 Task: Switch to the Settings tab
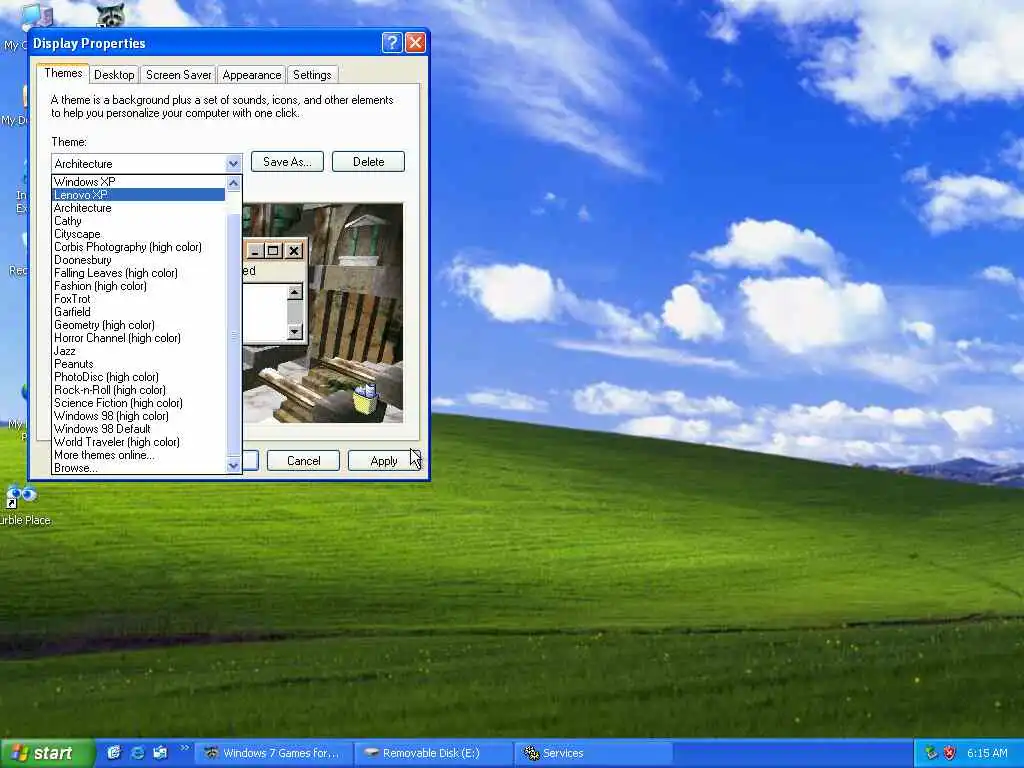(312, 75)
